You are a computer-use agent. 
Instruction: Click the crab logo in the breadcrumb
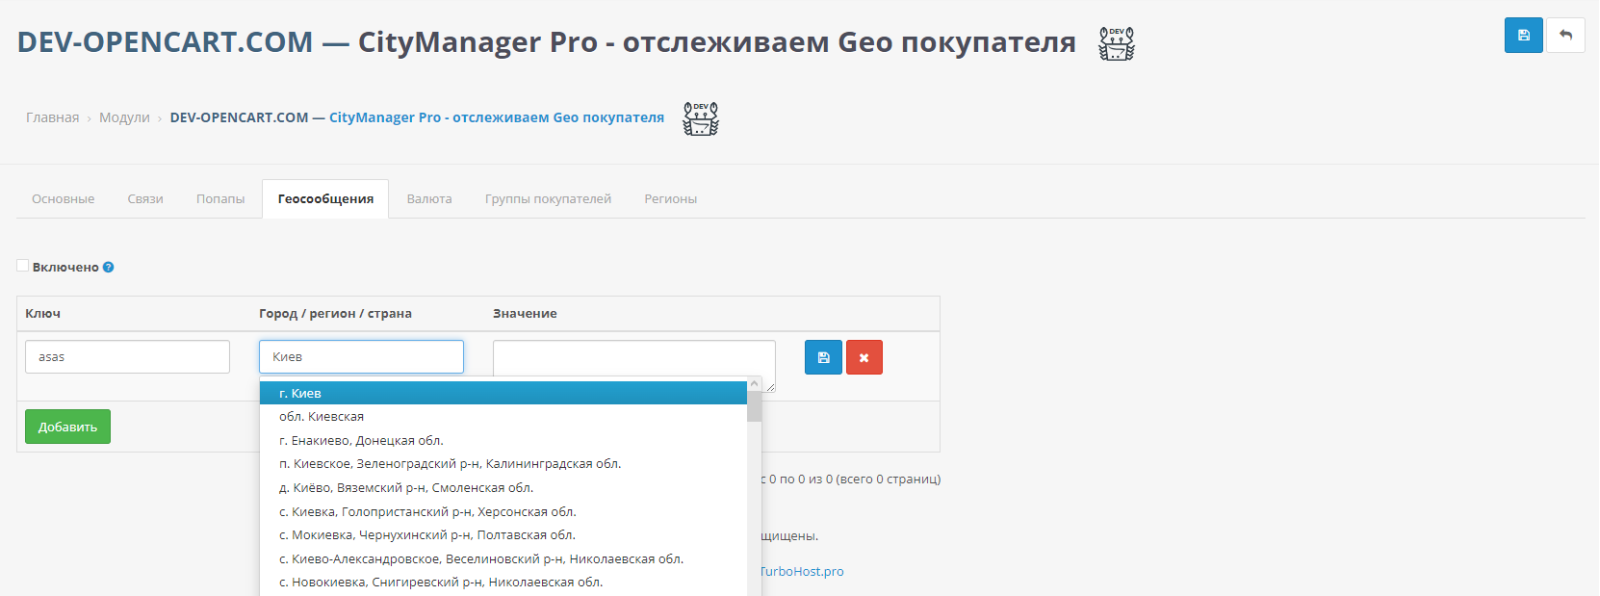coord(700,118)
